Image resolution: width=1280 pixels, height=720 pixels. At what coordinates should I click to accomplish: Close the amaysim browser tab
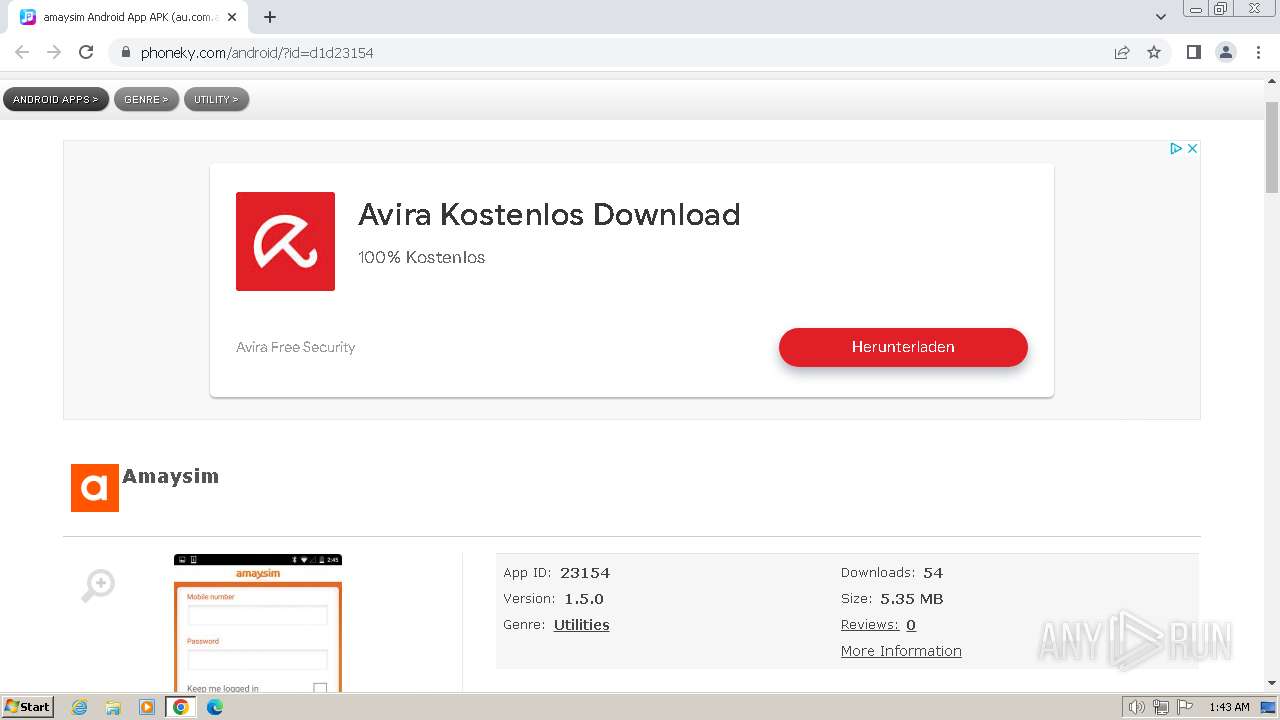click(232, 17)
